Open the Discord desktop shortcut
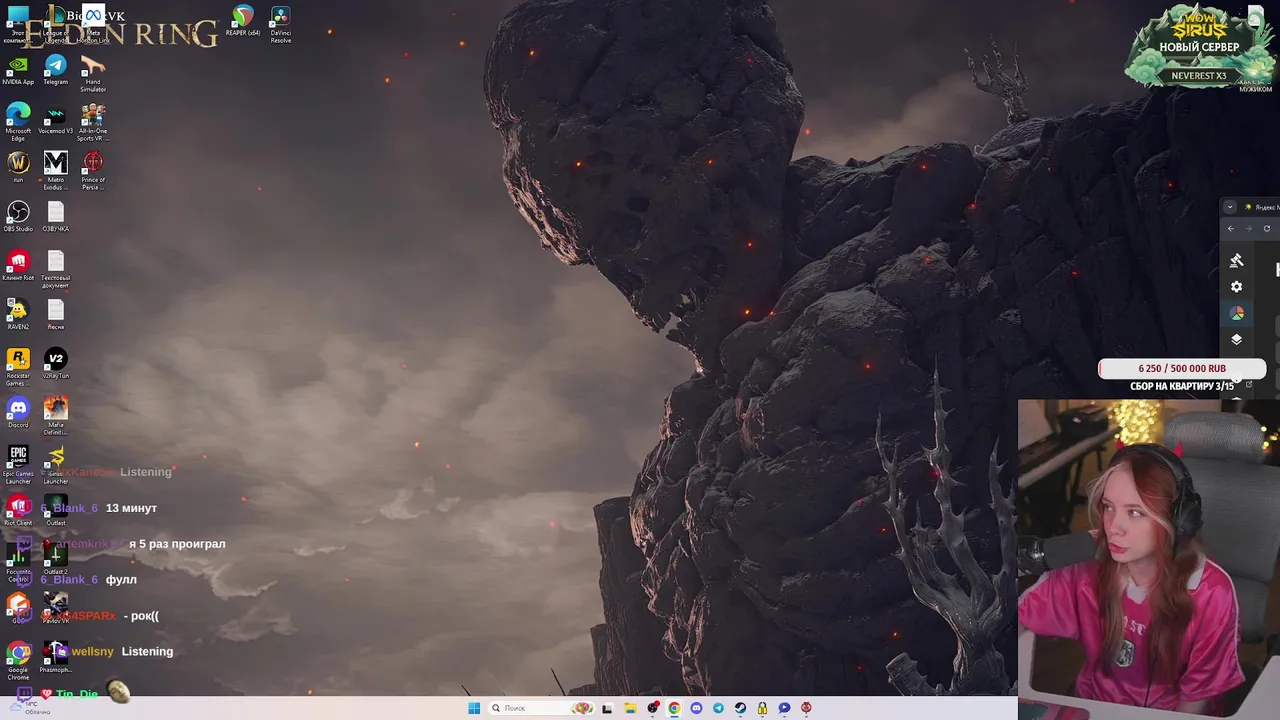Image resolution: width=1280 pixels, height=720 pixels. [18, 412]
